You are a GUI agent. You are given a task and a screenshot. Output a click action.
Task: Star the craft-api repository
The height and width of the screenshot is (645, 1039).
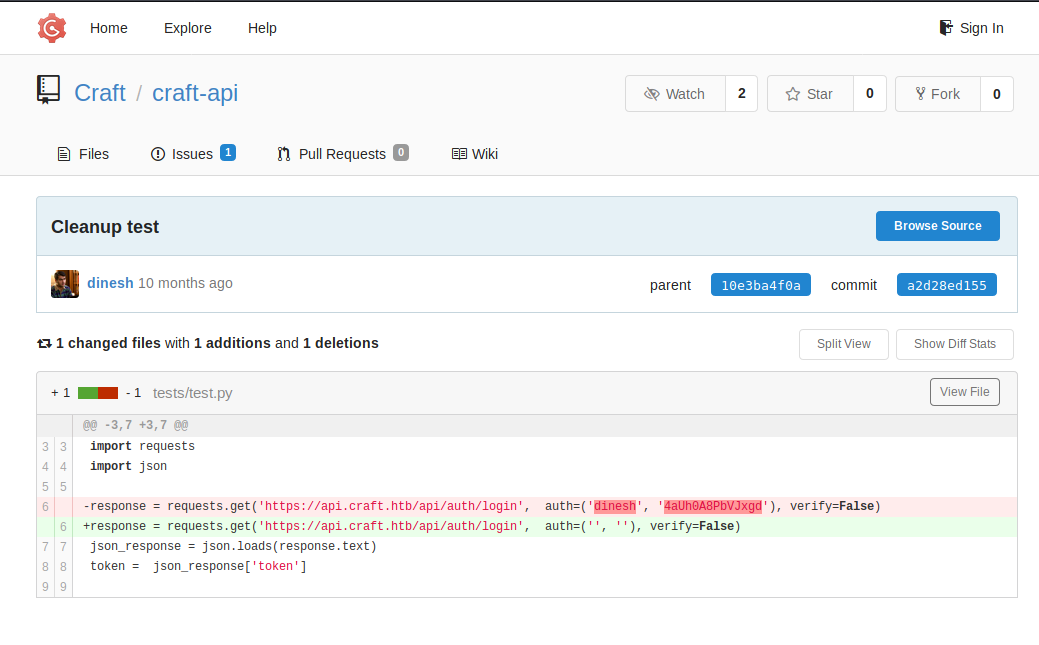coord(810,94)
